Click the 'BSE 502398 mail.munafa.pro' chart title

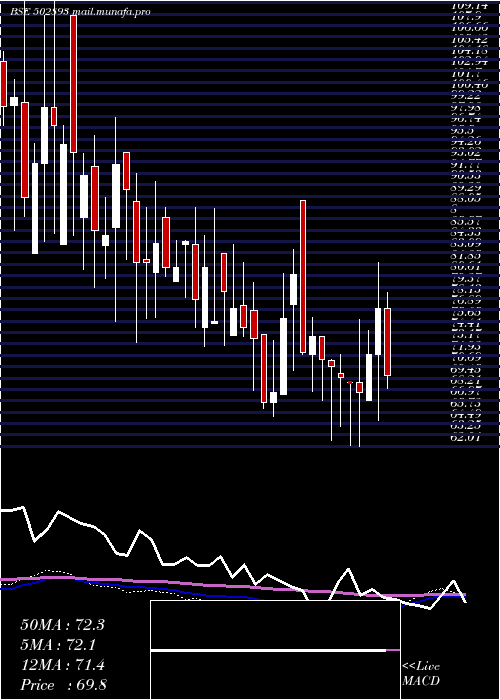coord(81,12)
